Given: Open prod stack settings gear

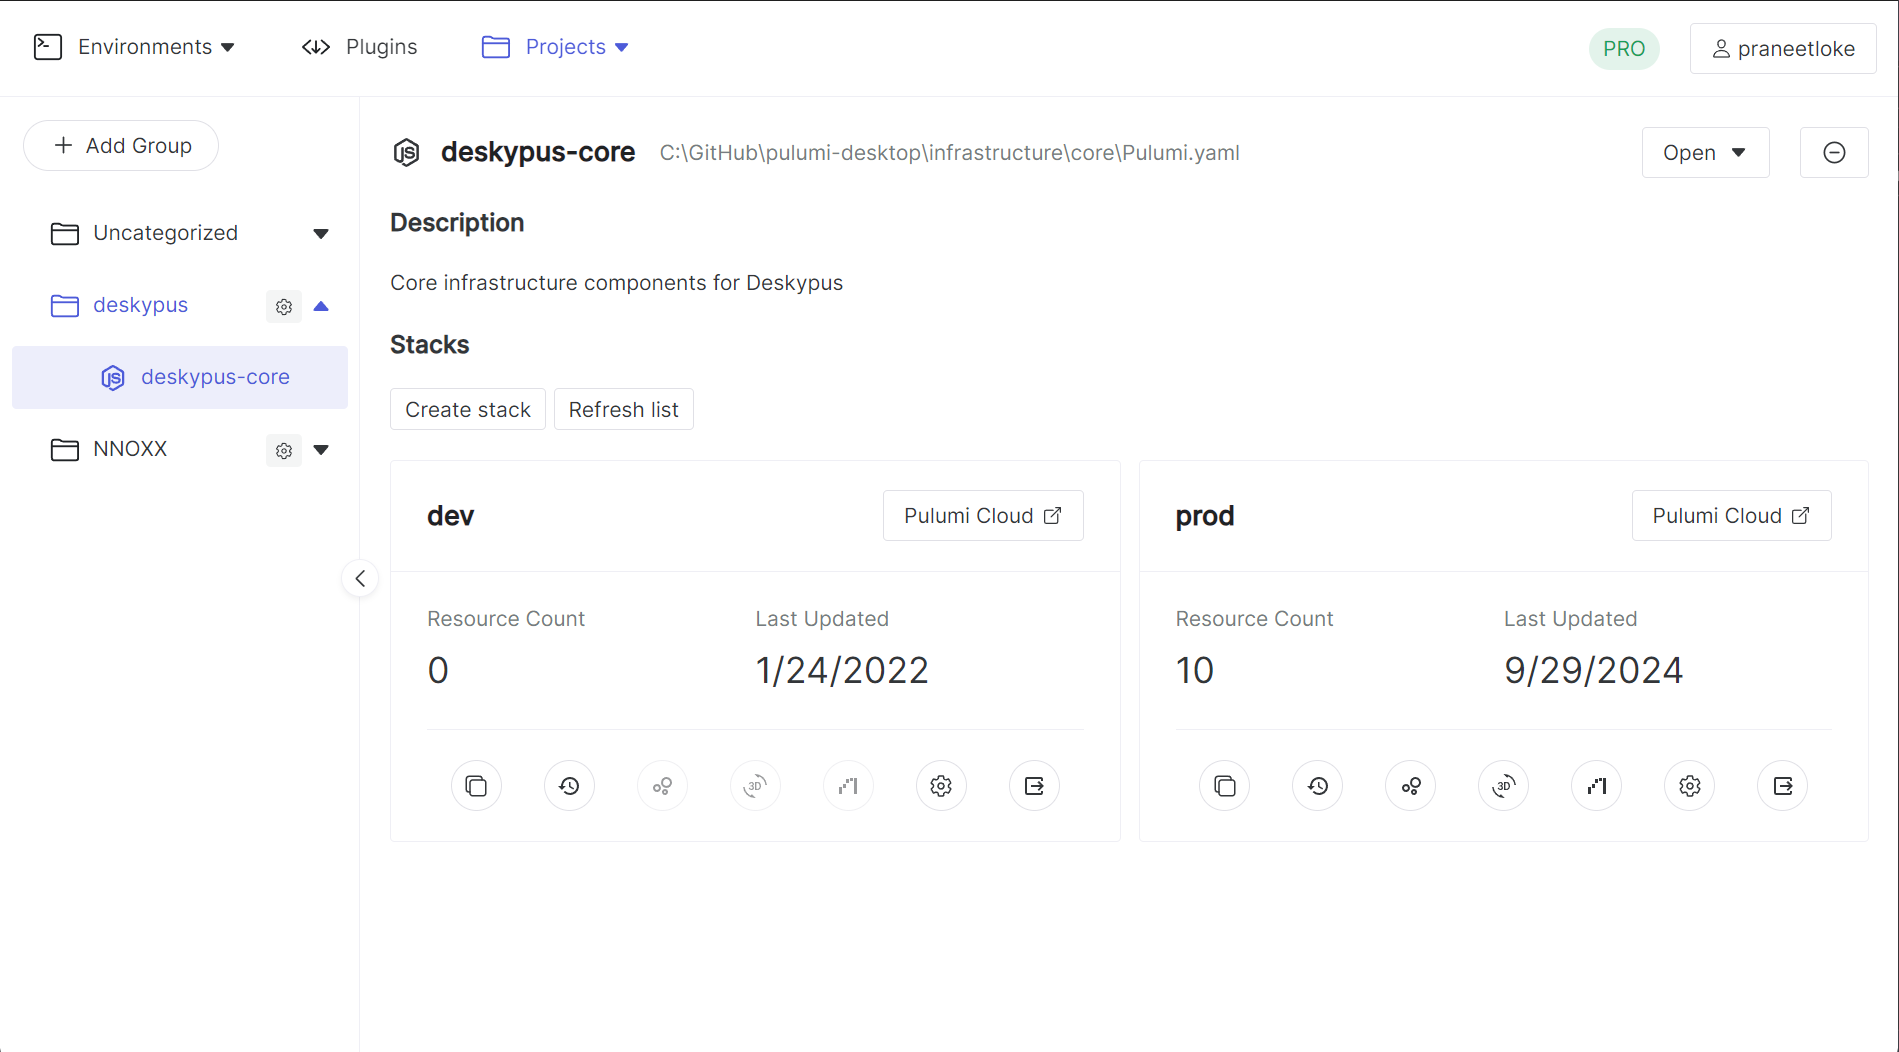Looking at the screenshot, I should (x=1690, y=786).
